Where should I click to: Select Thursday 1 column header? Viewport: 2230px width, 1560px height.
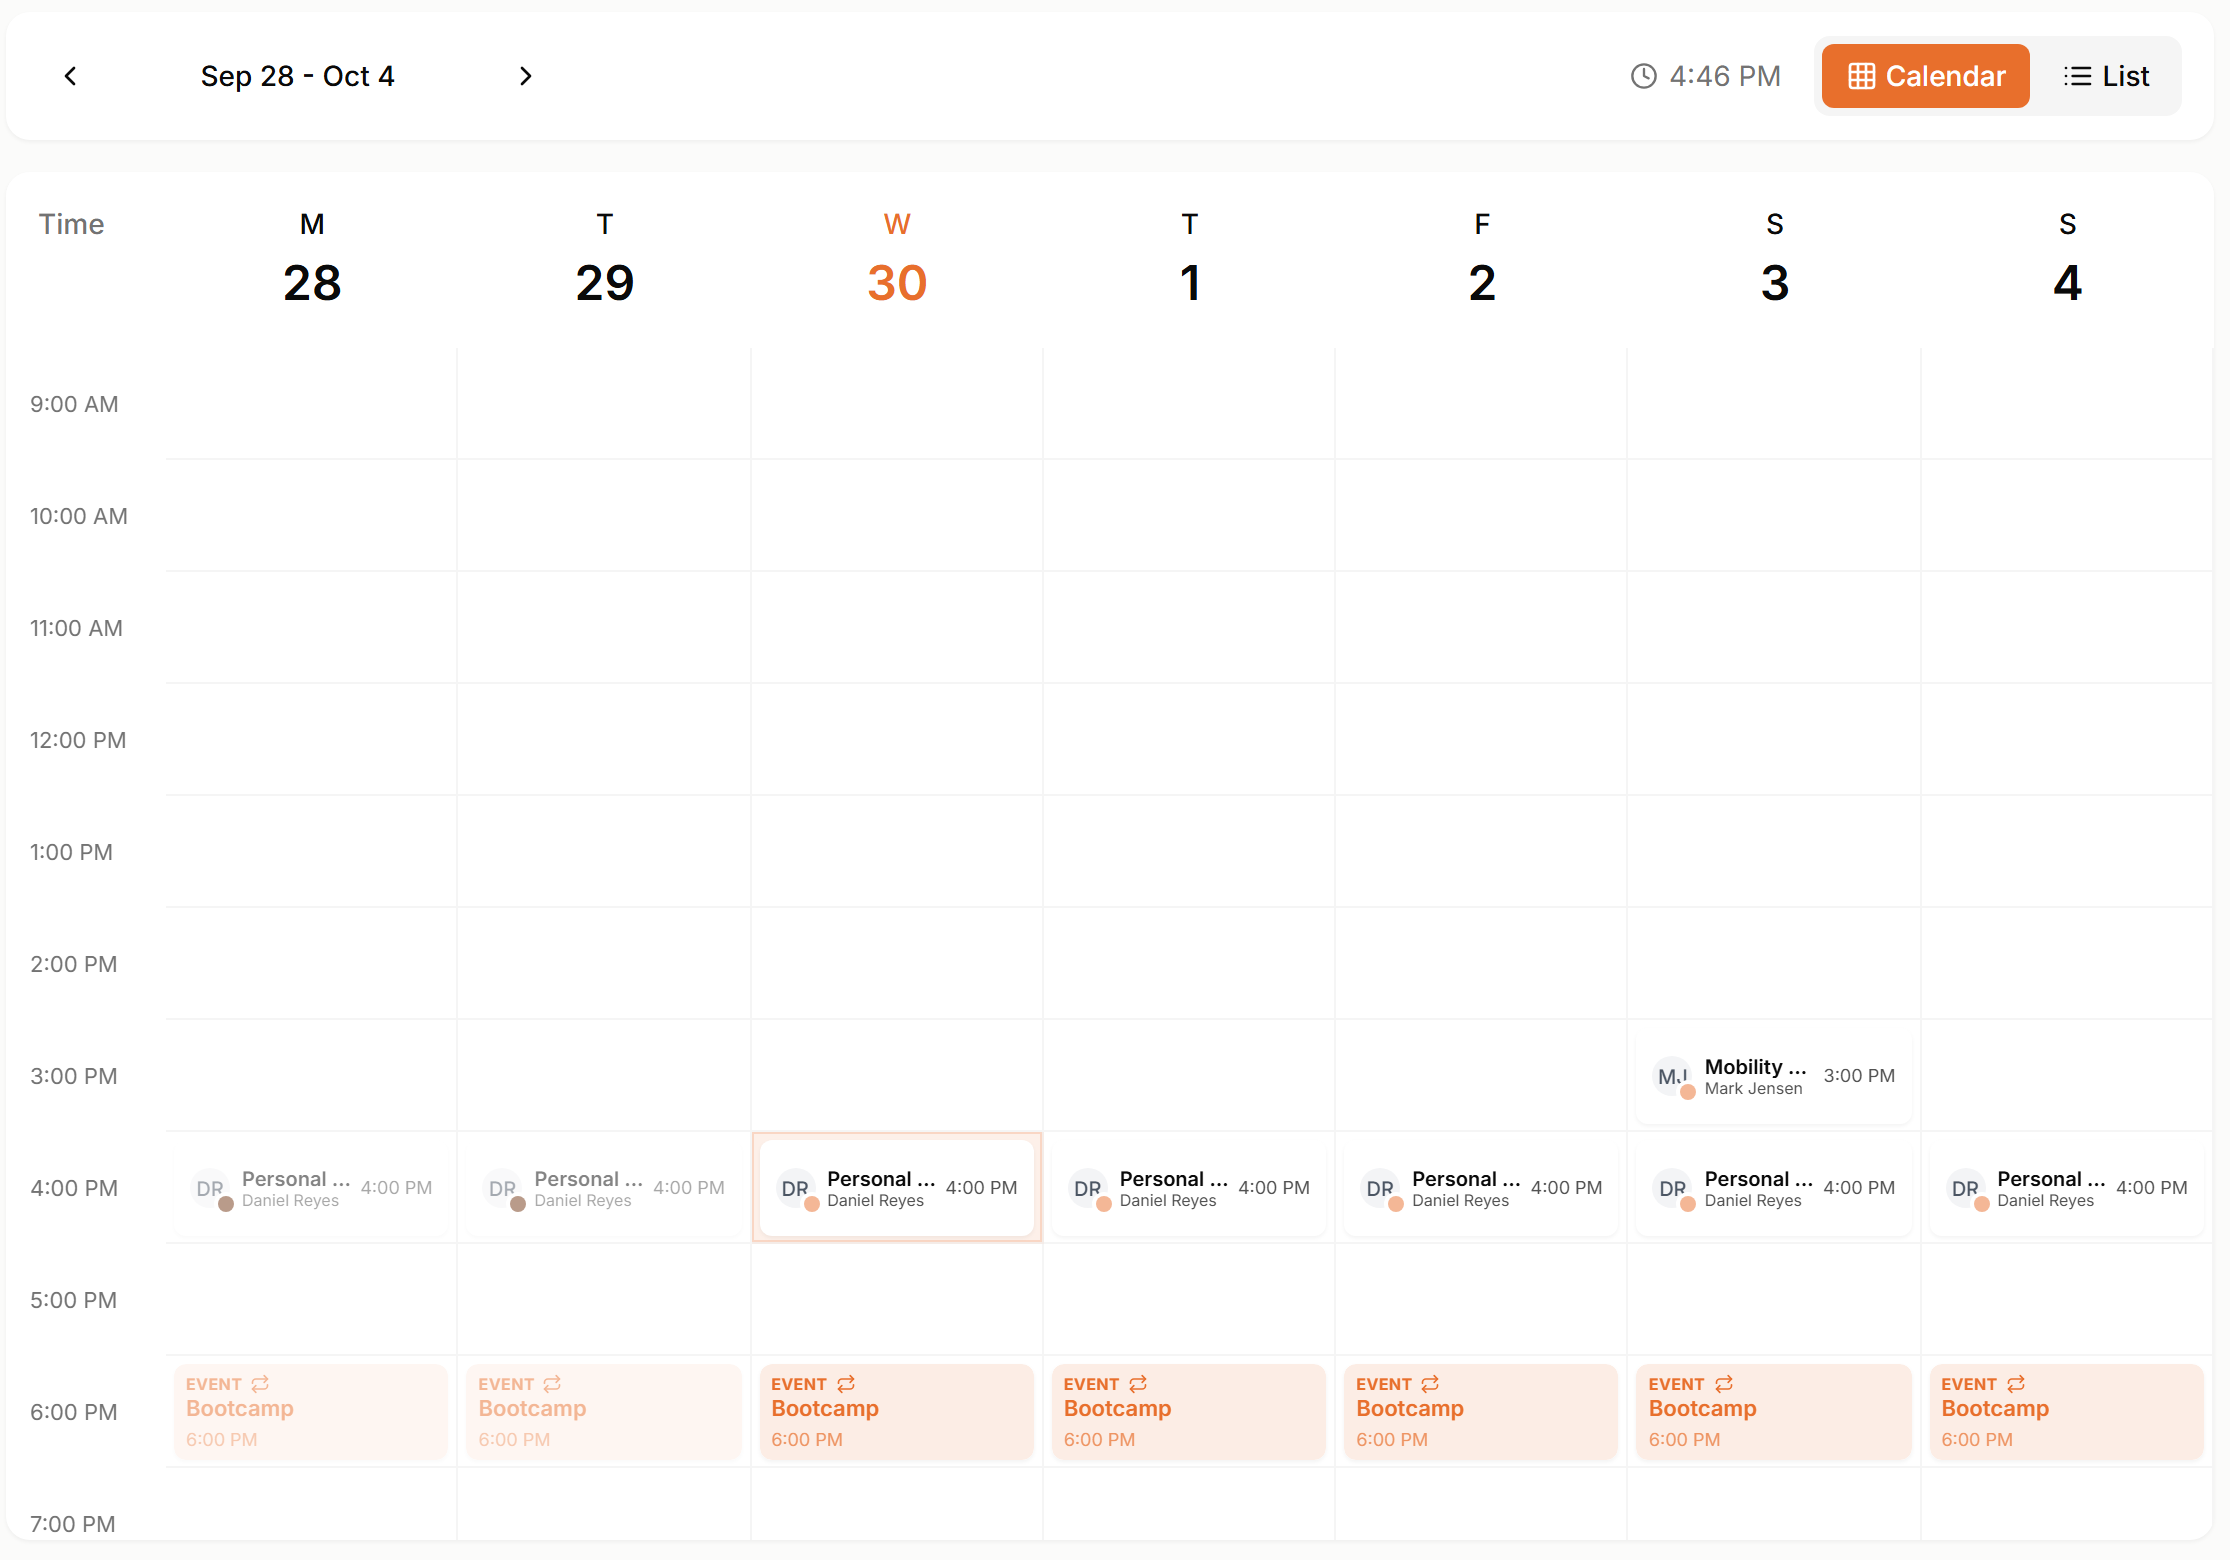pyautogui.click(x=1190, y=258)
